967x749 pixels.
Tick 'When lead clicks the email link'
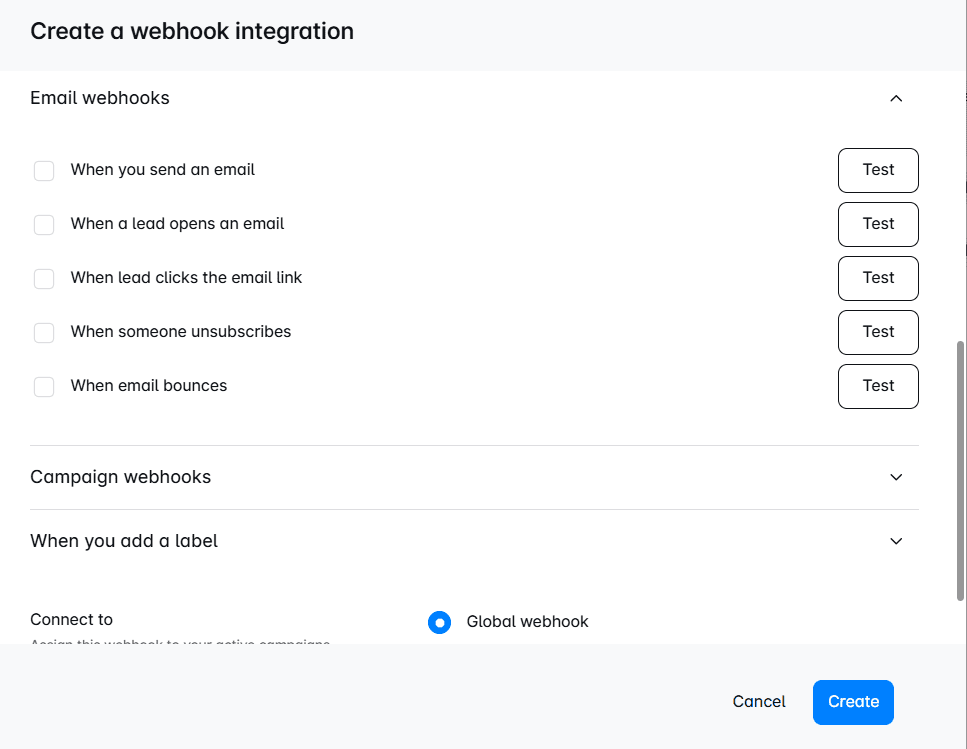tap(44, 278)
